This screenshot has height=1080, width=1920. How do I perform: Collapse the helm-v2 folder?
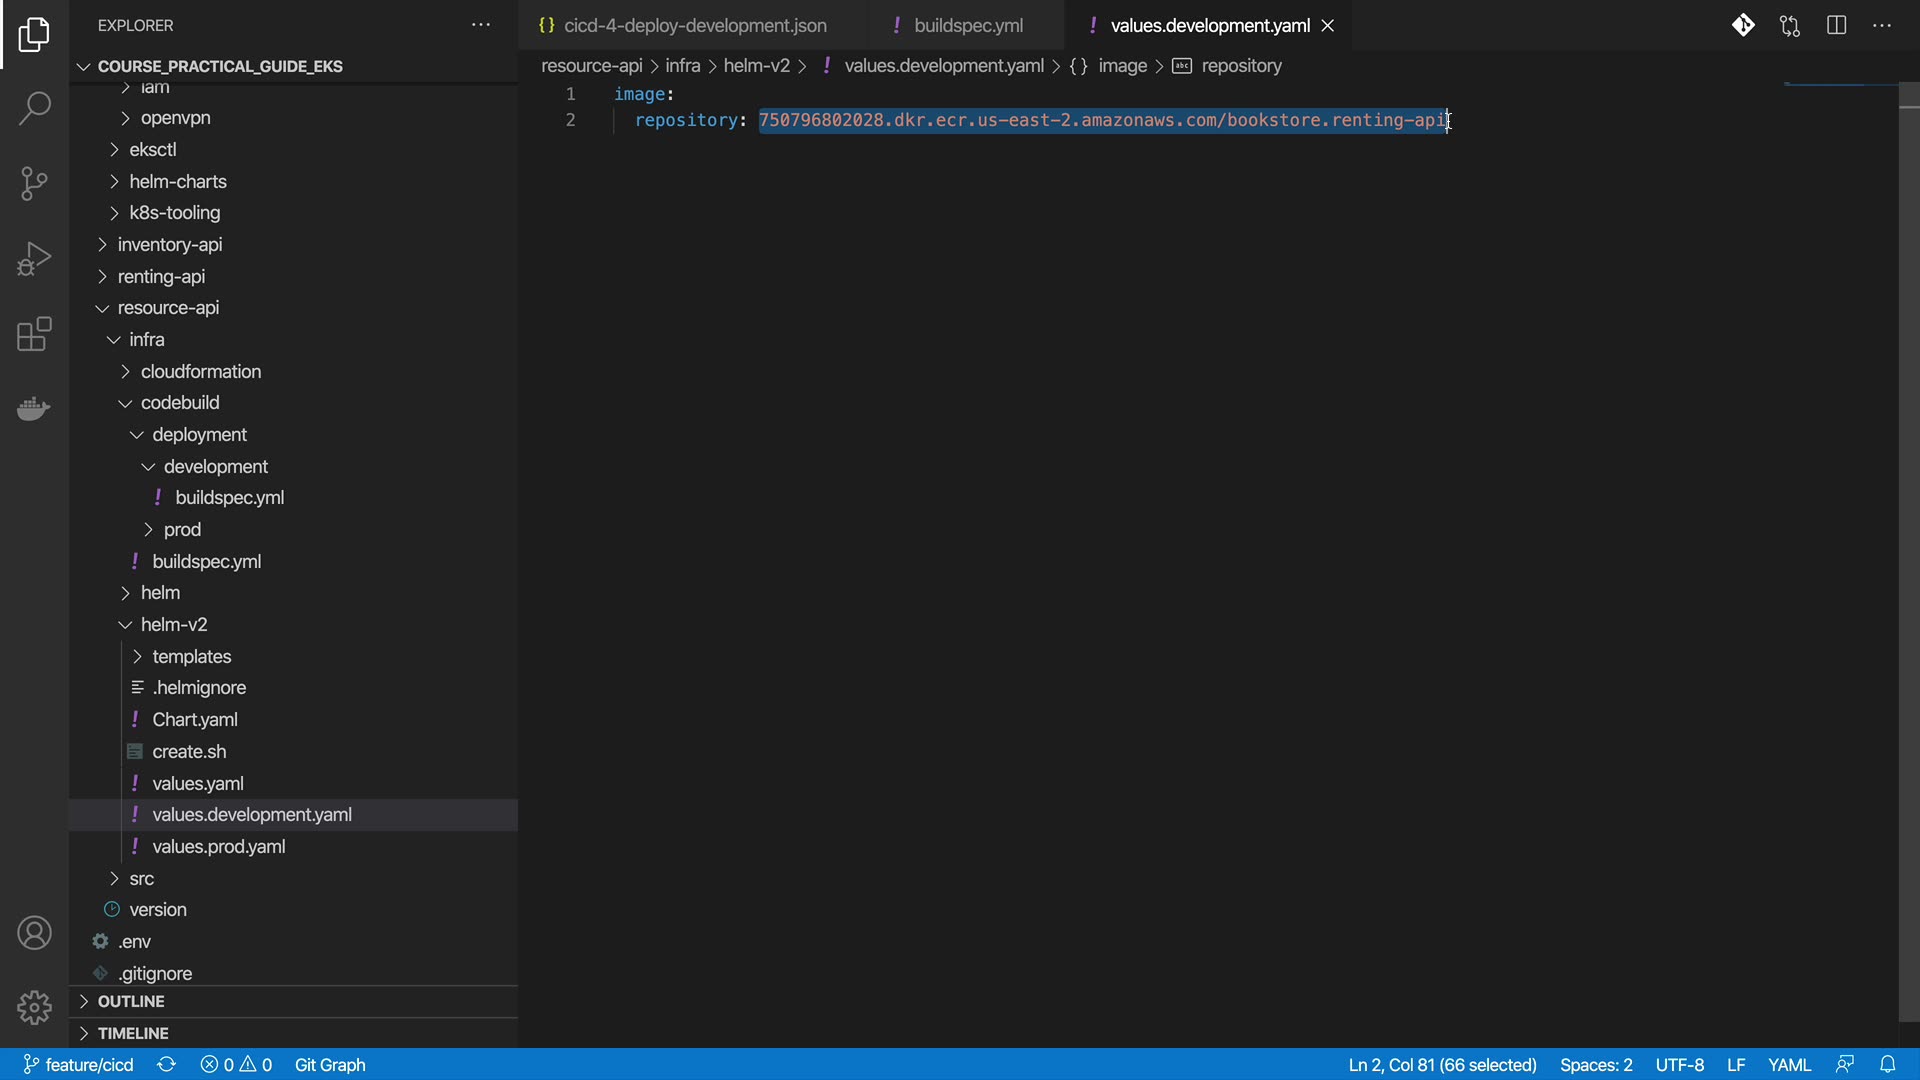coord(173,625)
